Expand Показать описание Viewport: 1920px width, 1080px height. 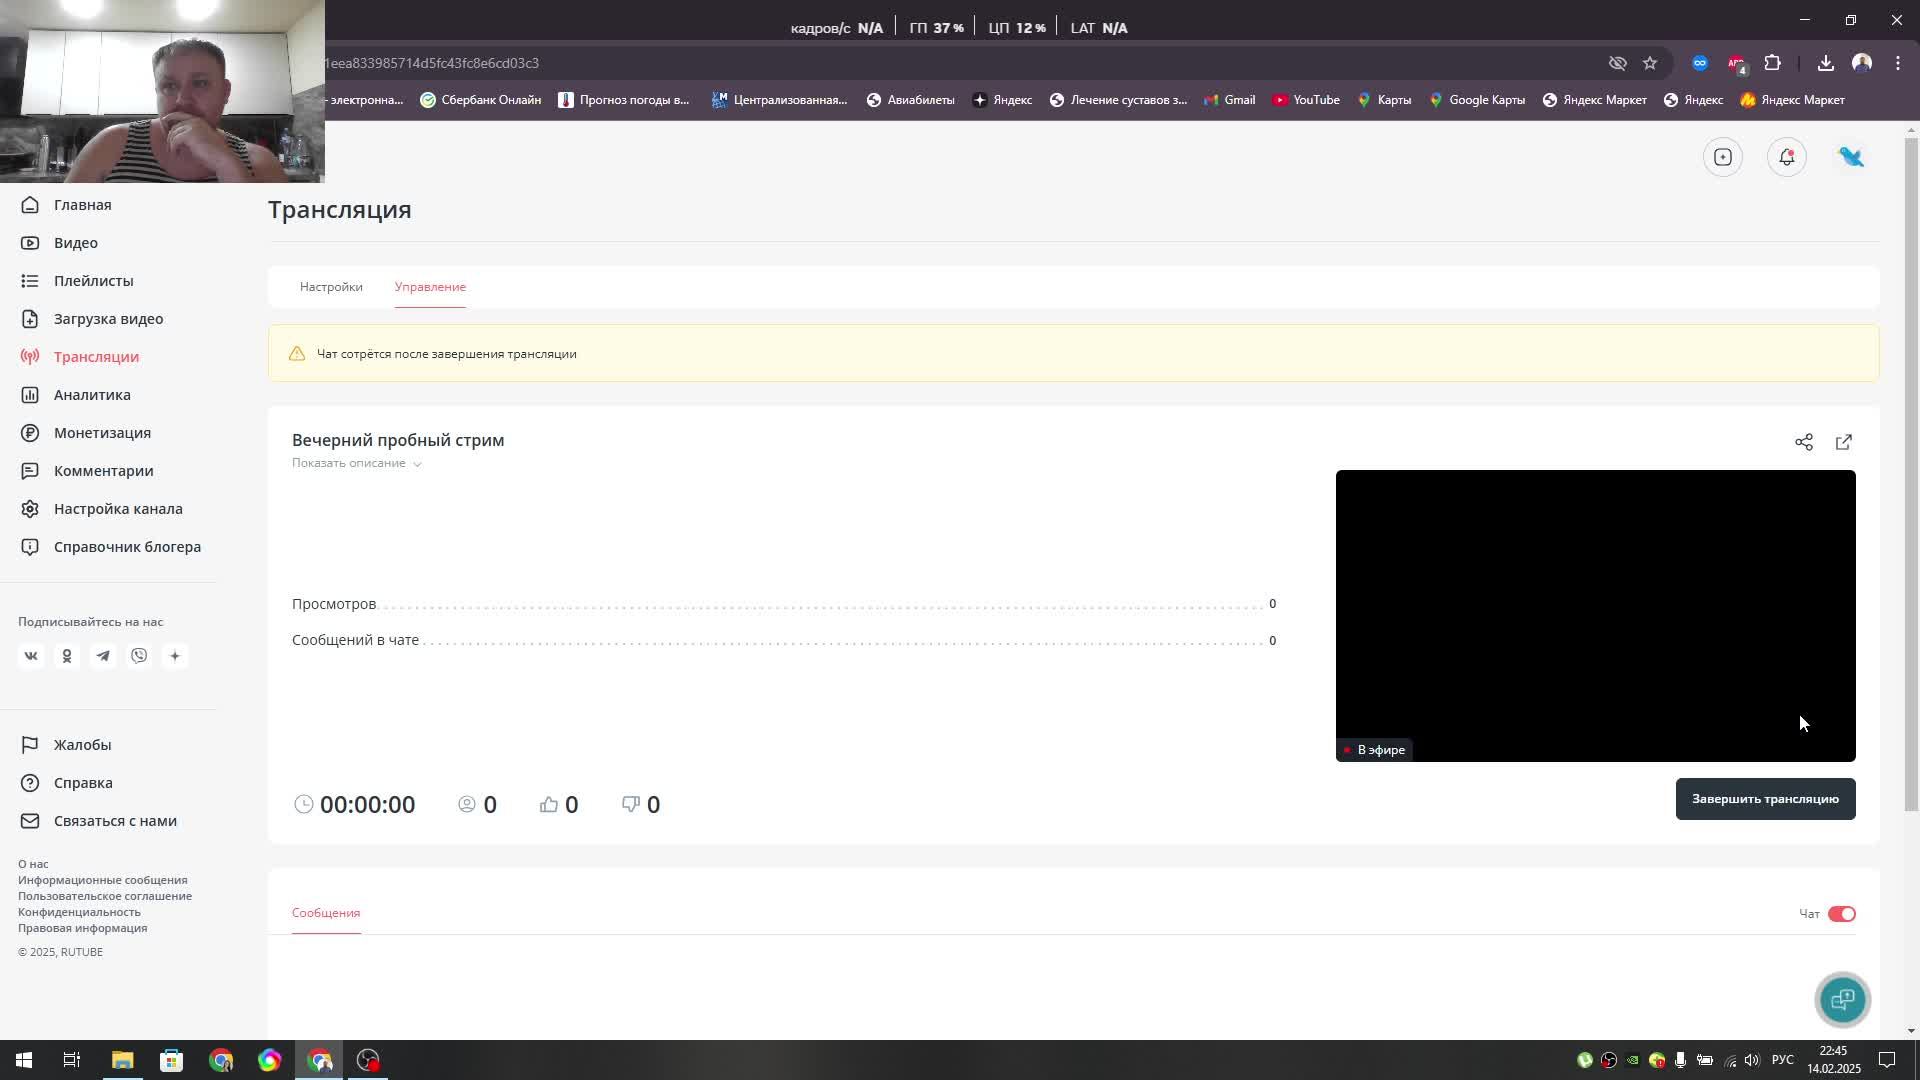[x=357, y=463]
